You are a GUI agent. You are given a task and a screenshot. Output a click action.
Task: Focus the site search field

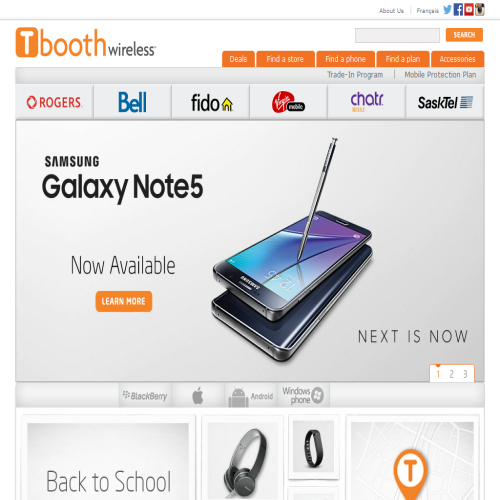[x=397, y=35]
